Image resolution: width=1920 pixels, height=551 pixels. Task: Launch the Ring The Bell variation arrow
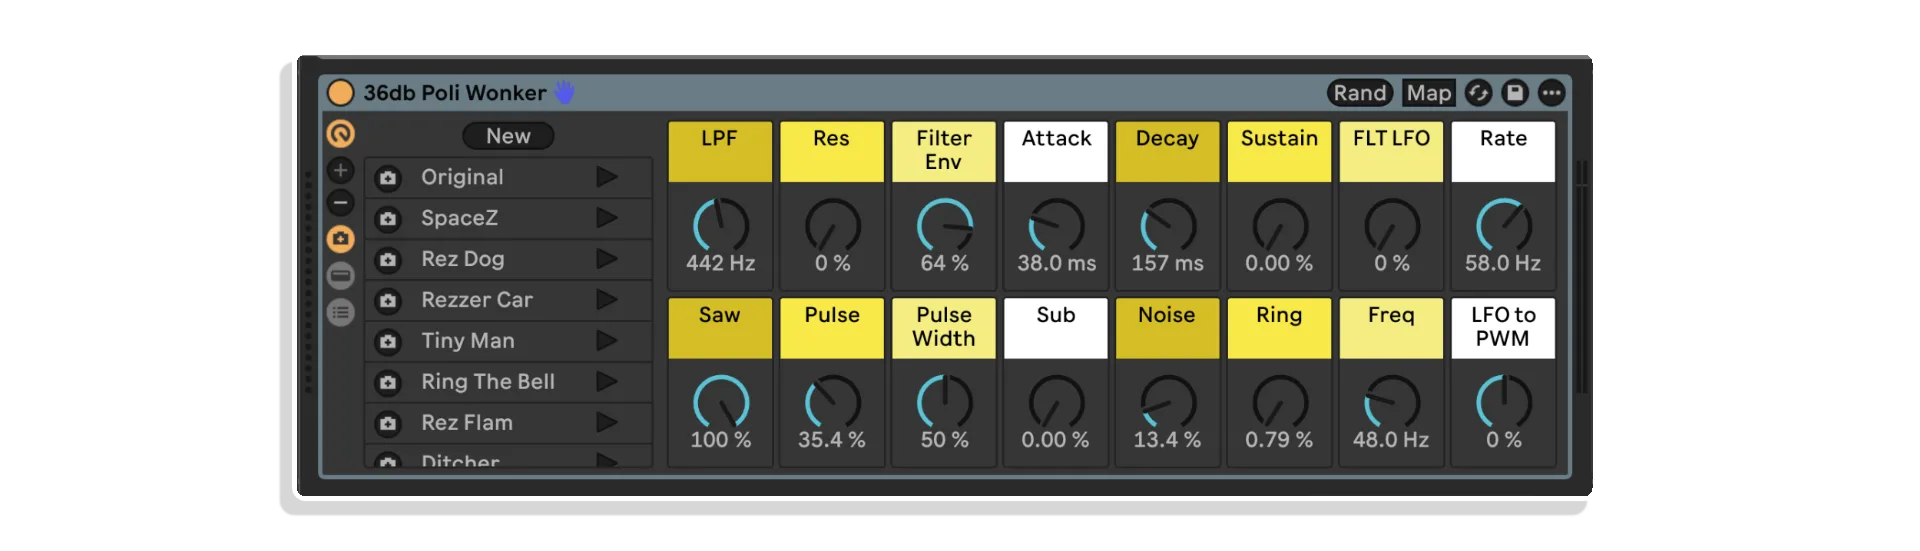click(607, 382)
